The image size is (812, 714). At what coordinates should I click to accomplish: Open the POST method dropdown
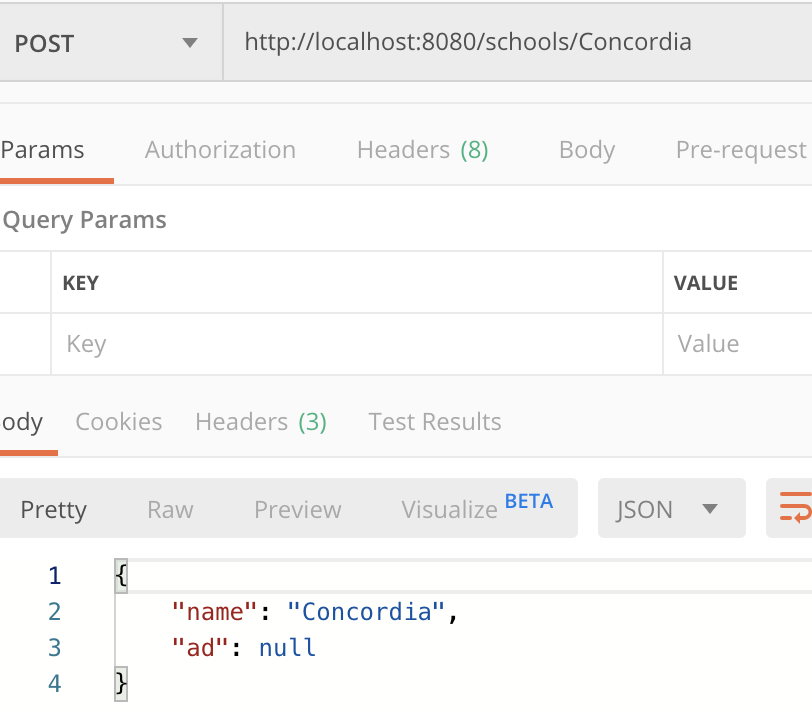(110, 42)
